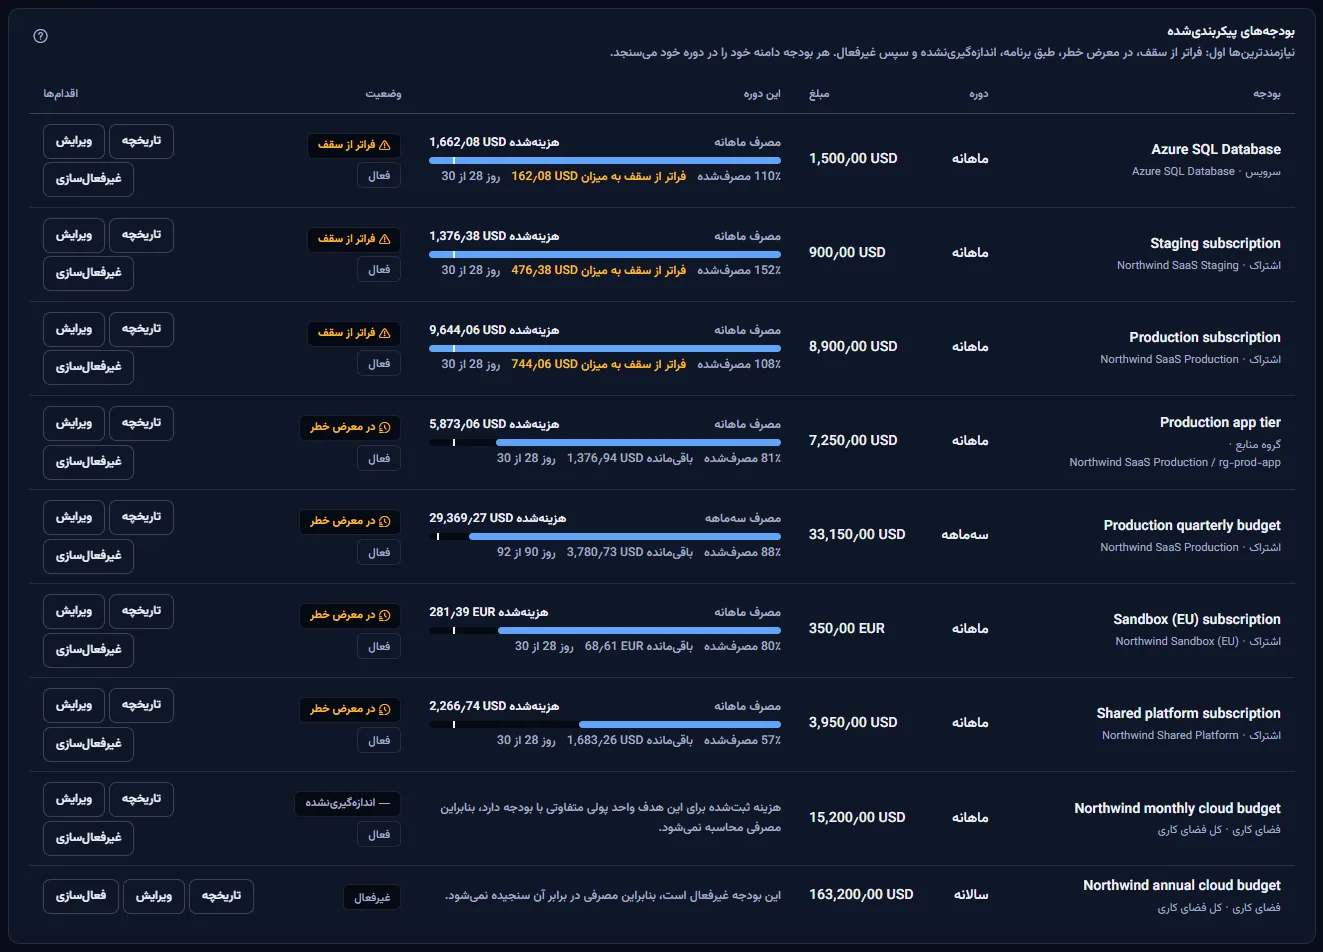Click the at-risk icon for Sandbox (EU) subscription
Image resolution: width=1323 pixels, height=952 pixels.
[x=385, y=615]
